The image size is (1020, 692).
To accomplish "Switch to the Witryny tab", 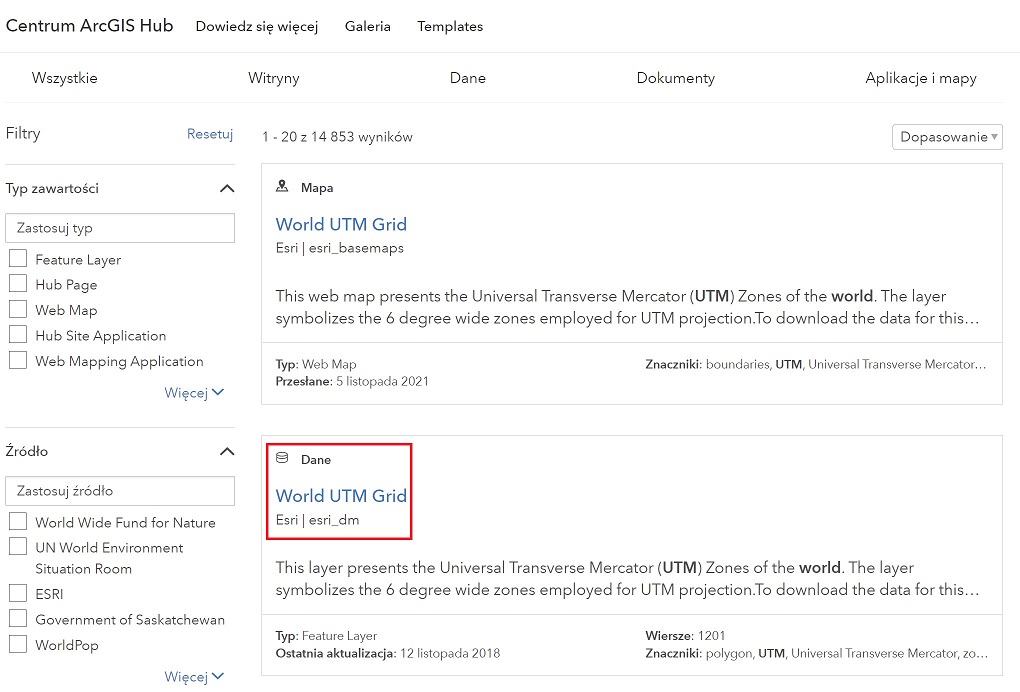I will (273, 78).
